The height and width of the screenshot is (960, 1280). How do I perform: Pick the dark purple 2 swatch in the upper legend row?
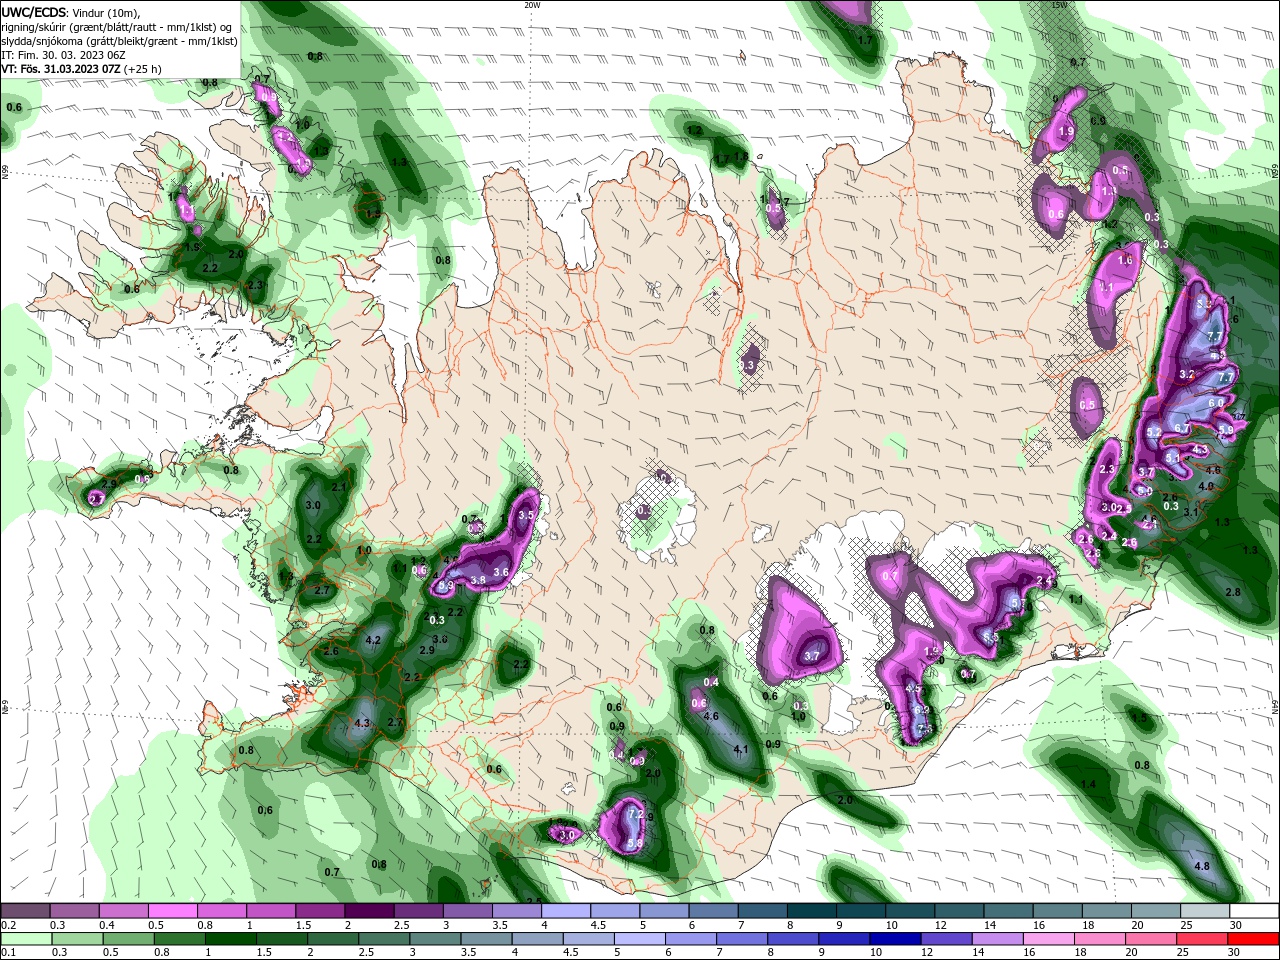click(x=369, y=911)
